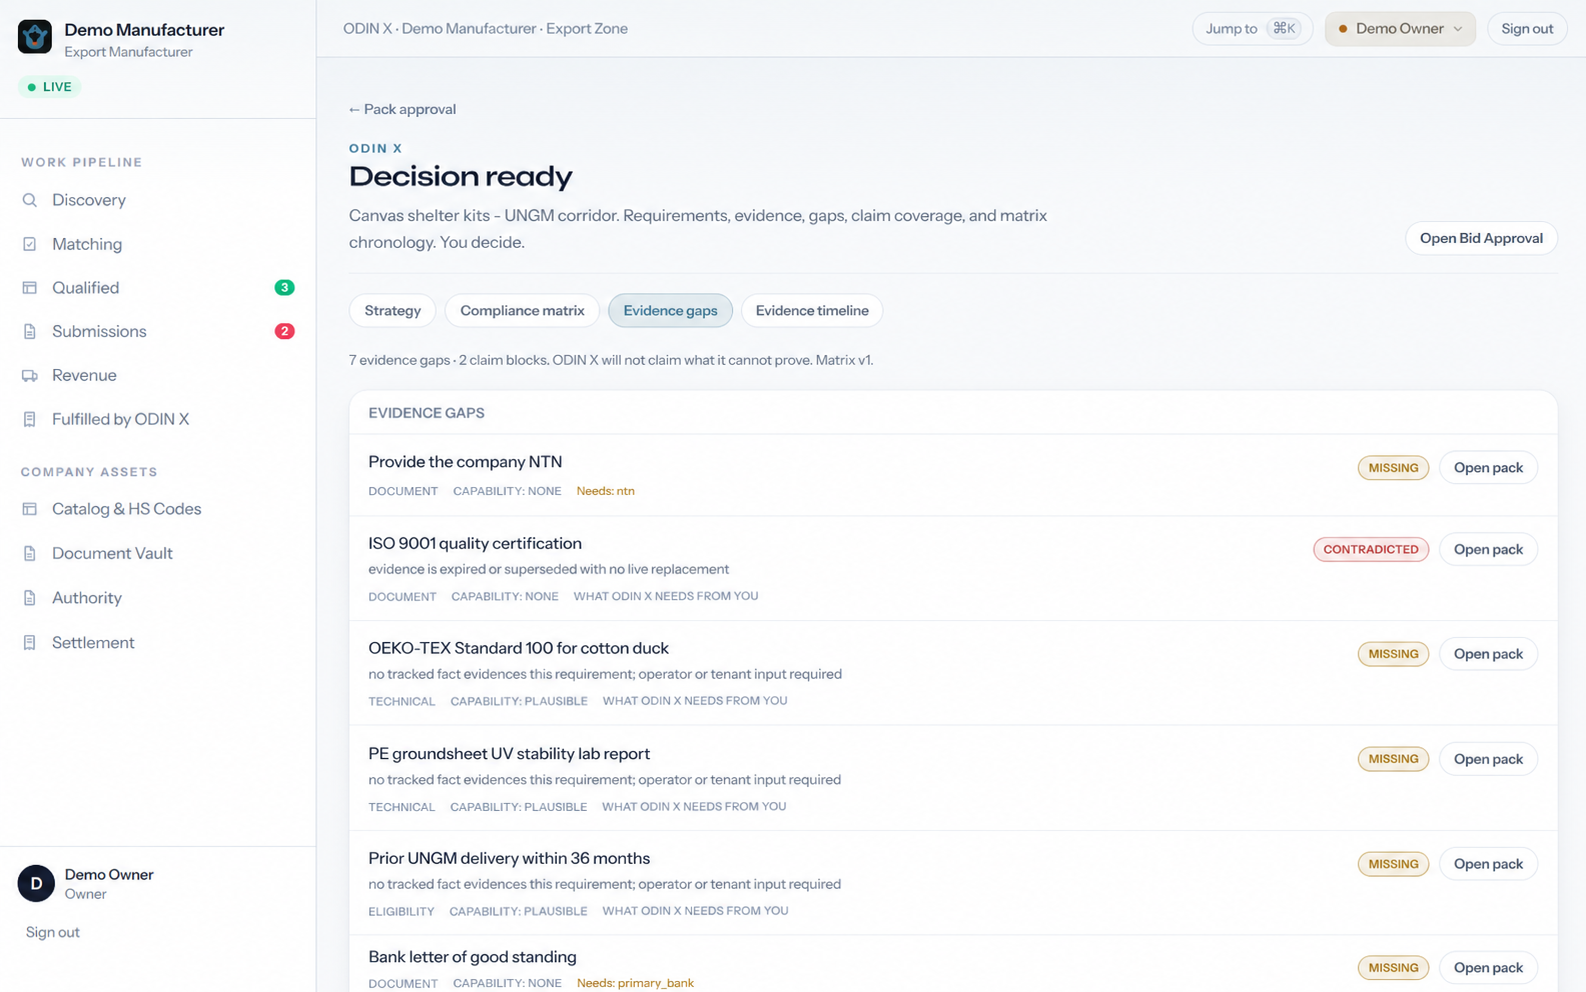Open the Strategy tab

click(393, 310)
